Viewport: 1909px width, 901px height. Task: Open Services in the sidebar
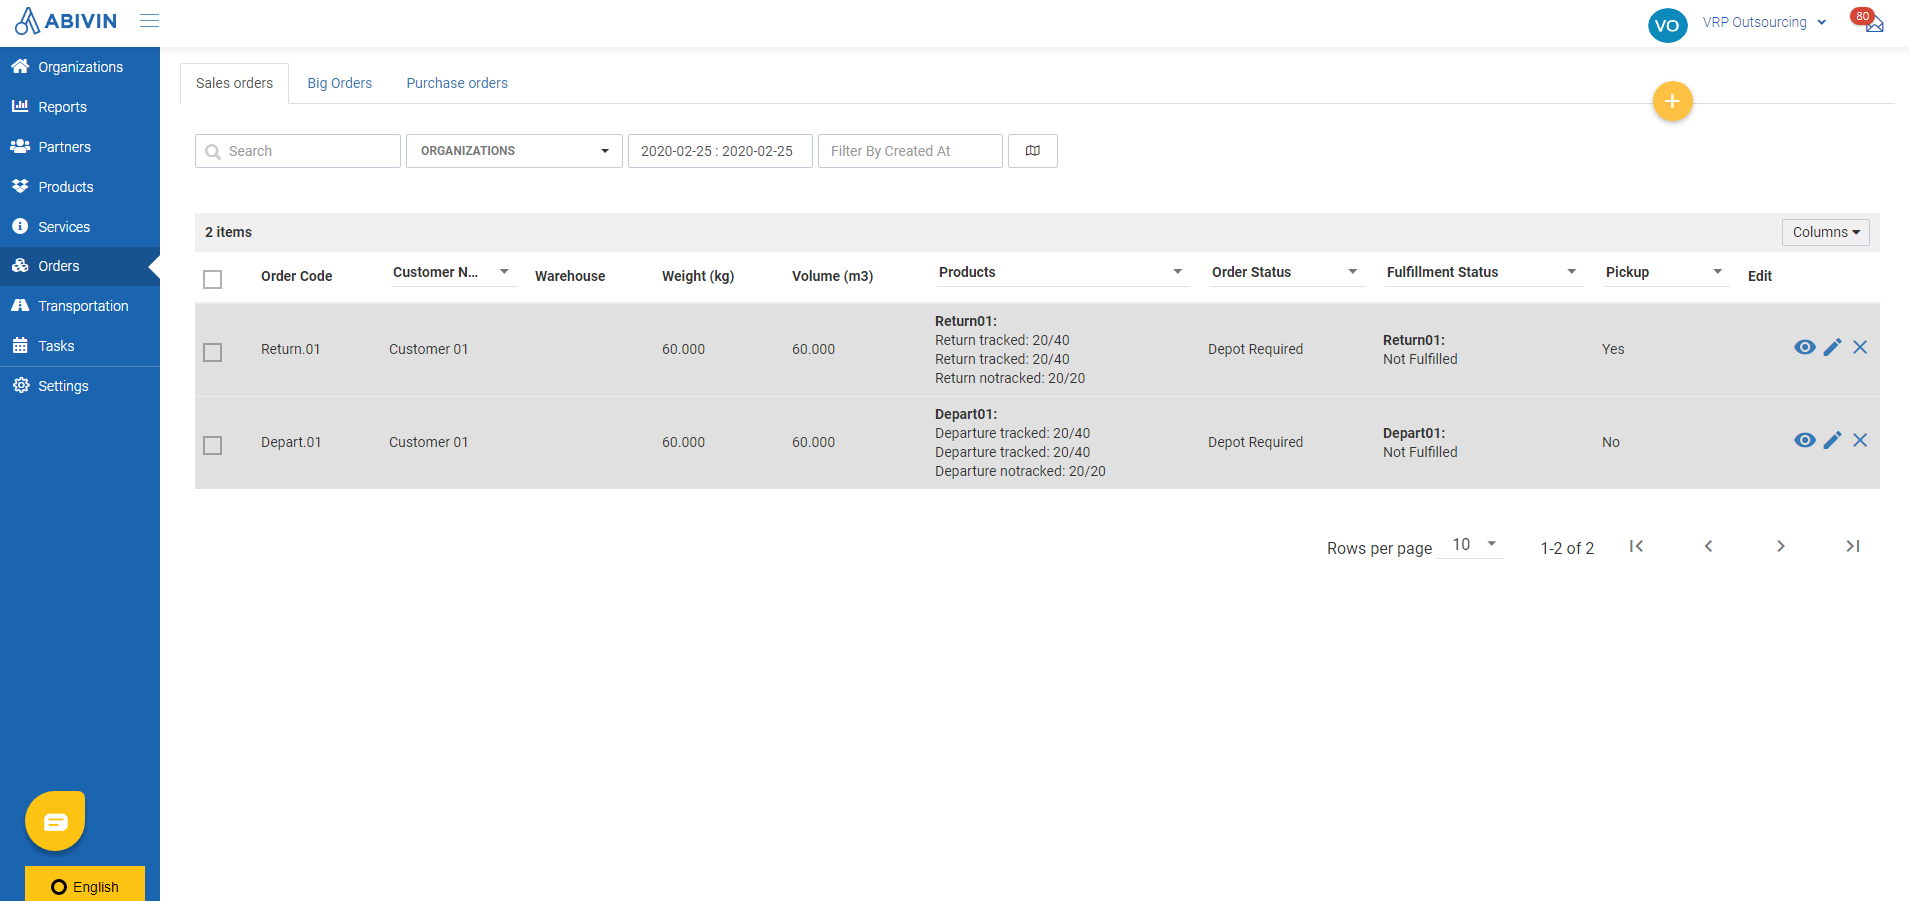point(80,227)
